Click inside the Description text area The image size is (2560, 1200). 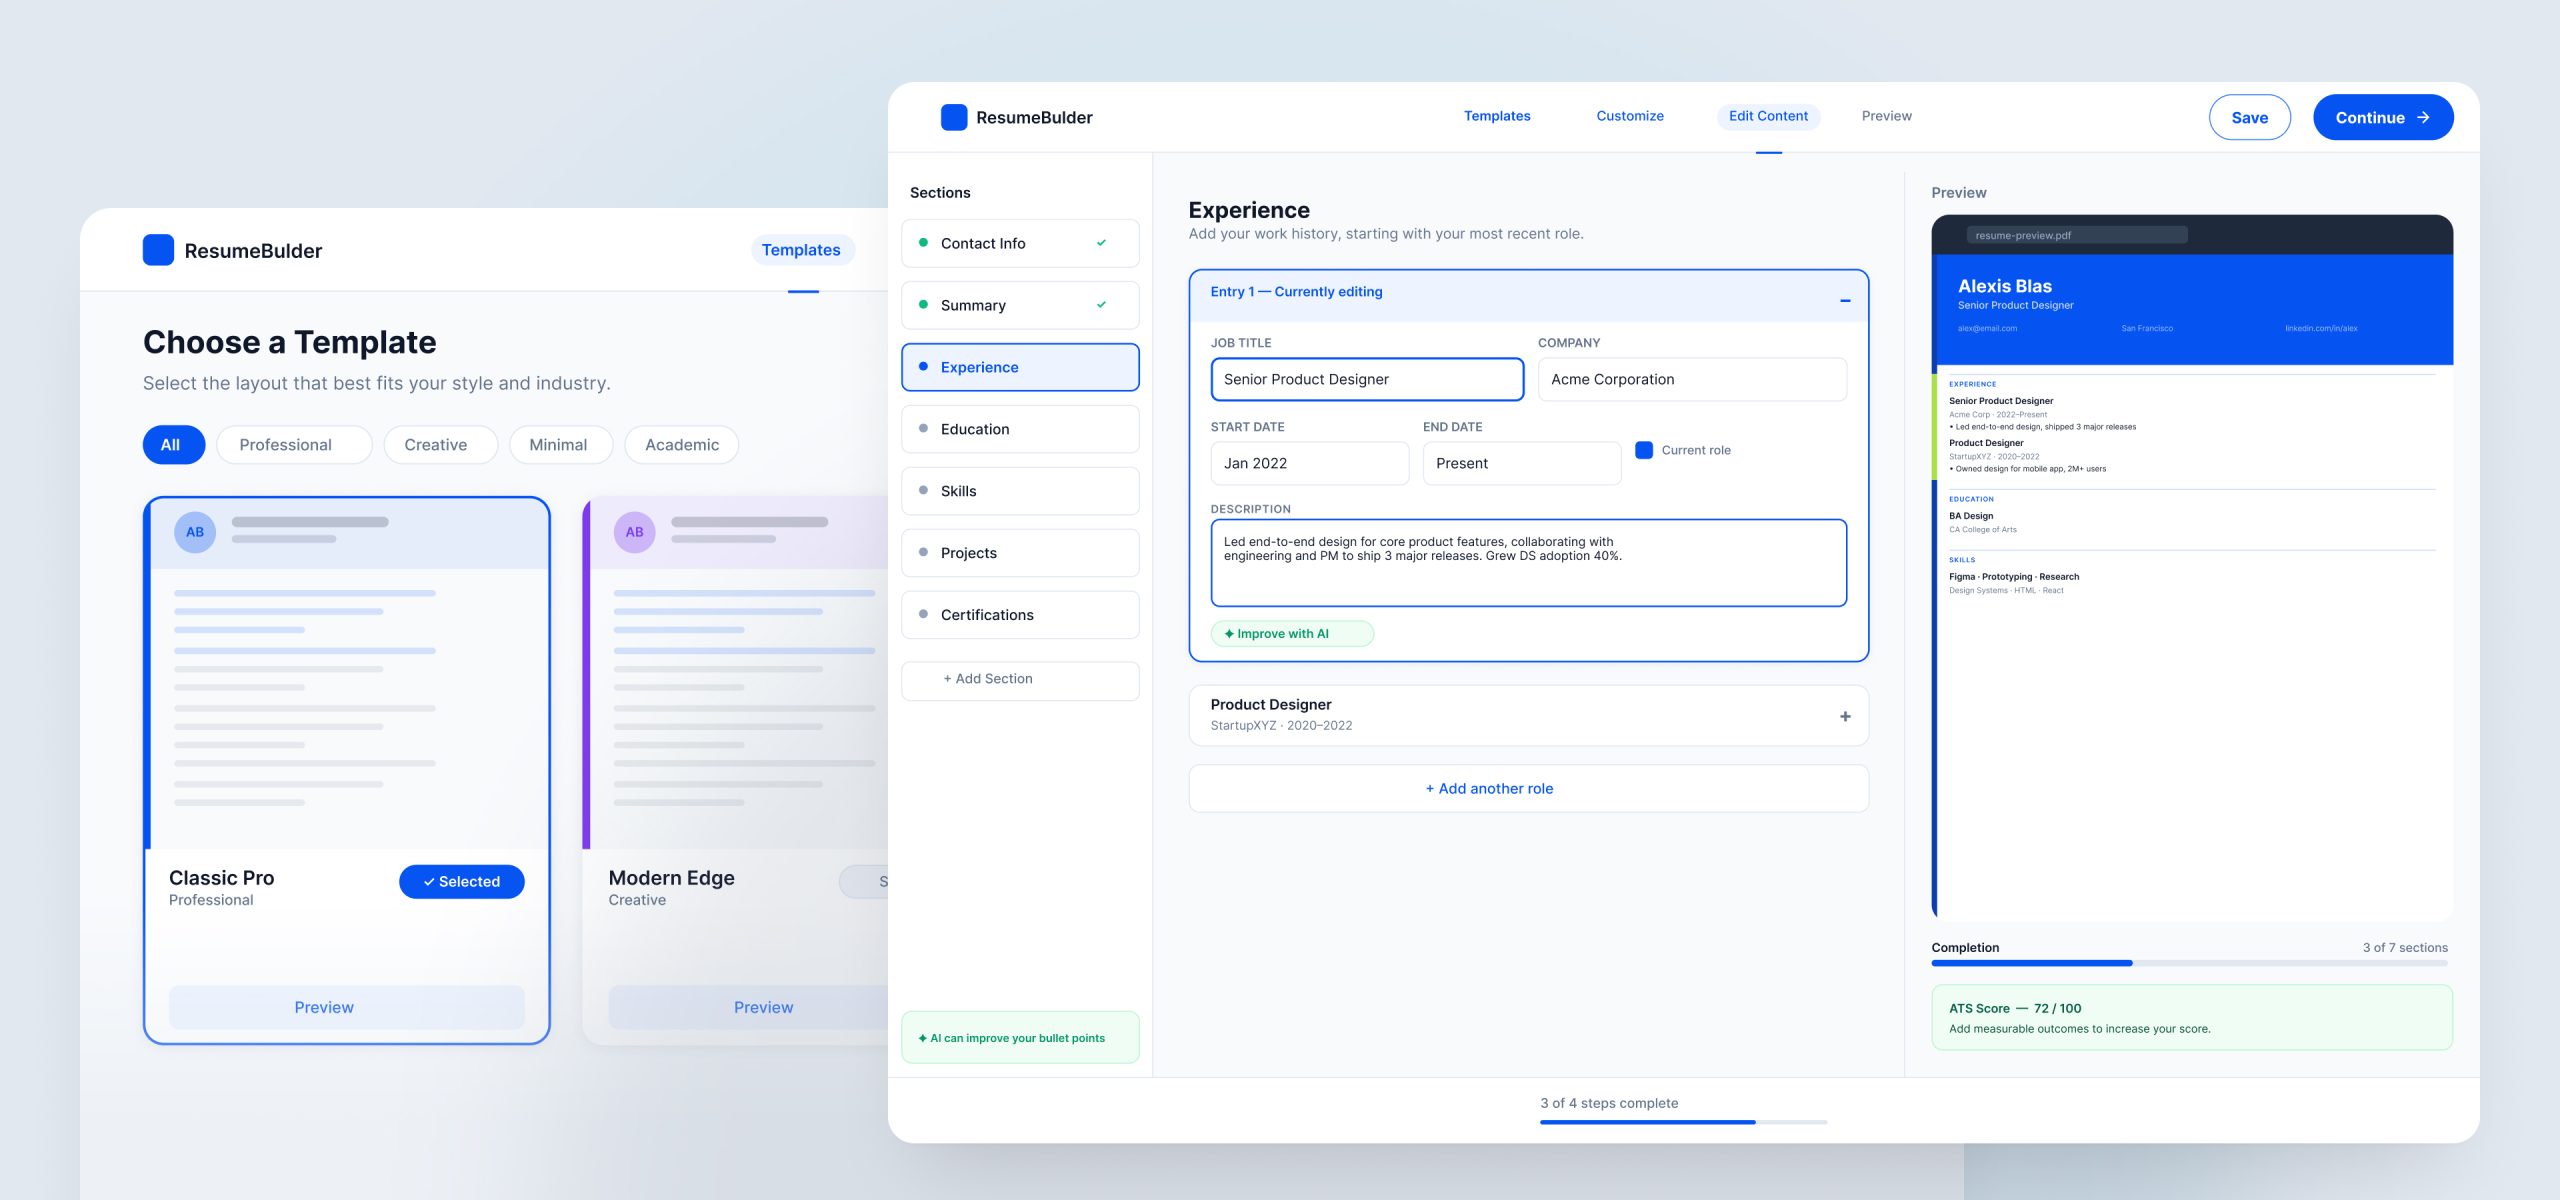[1528, 562]
